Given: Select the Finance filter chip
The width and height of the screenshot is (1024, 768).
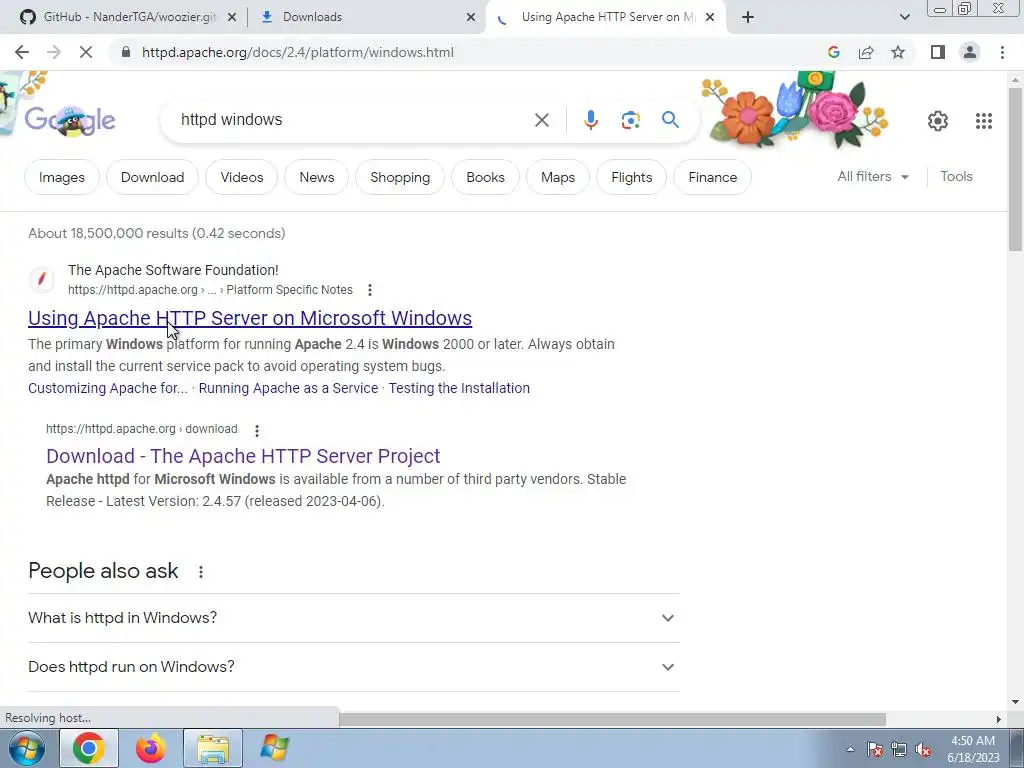Looking at the screenshot, I should tap(712, 177).
